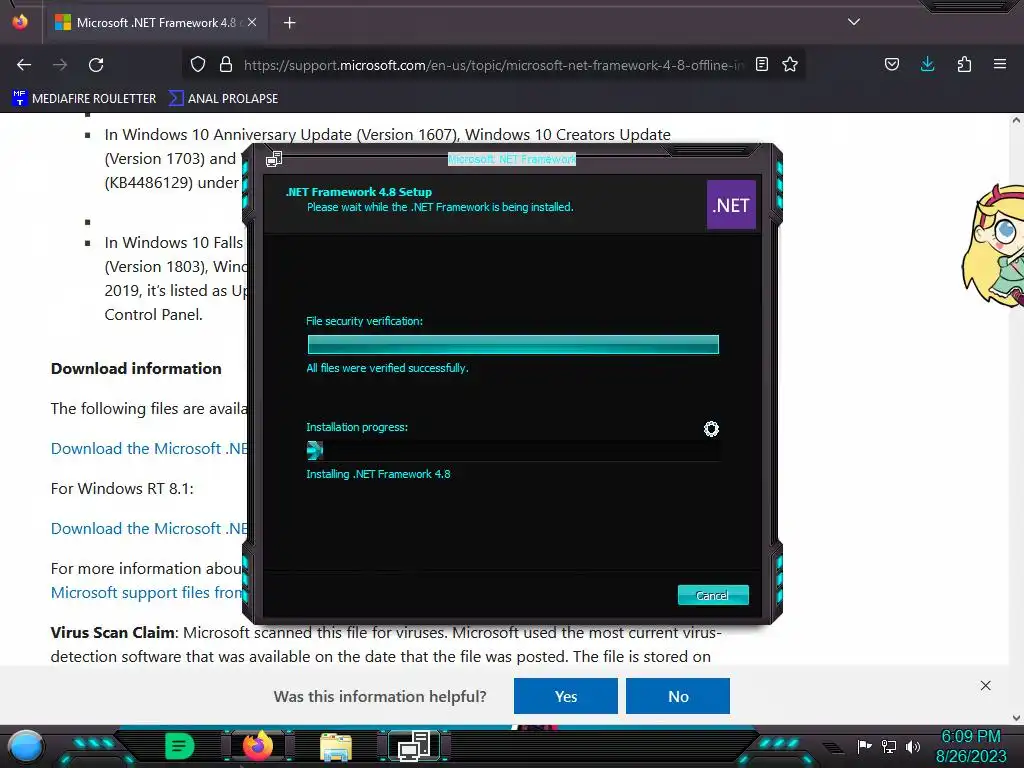Open the Windows RT Download the Microsoft link
Image resolution: width=1024 pixels, height=768 pixels.
point(149,528)
